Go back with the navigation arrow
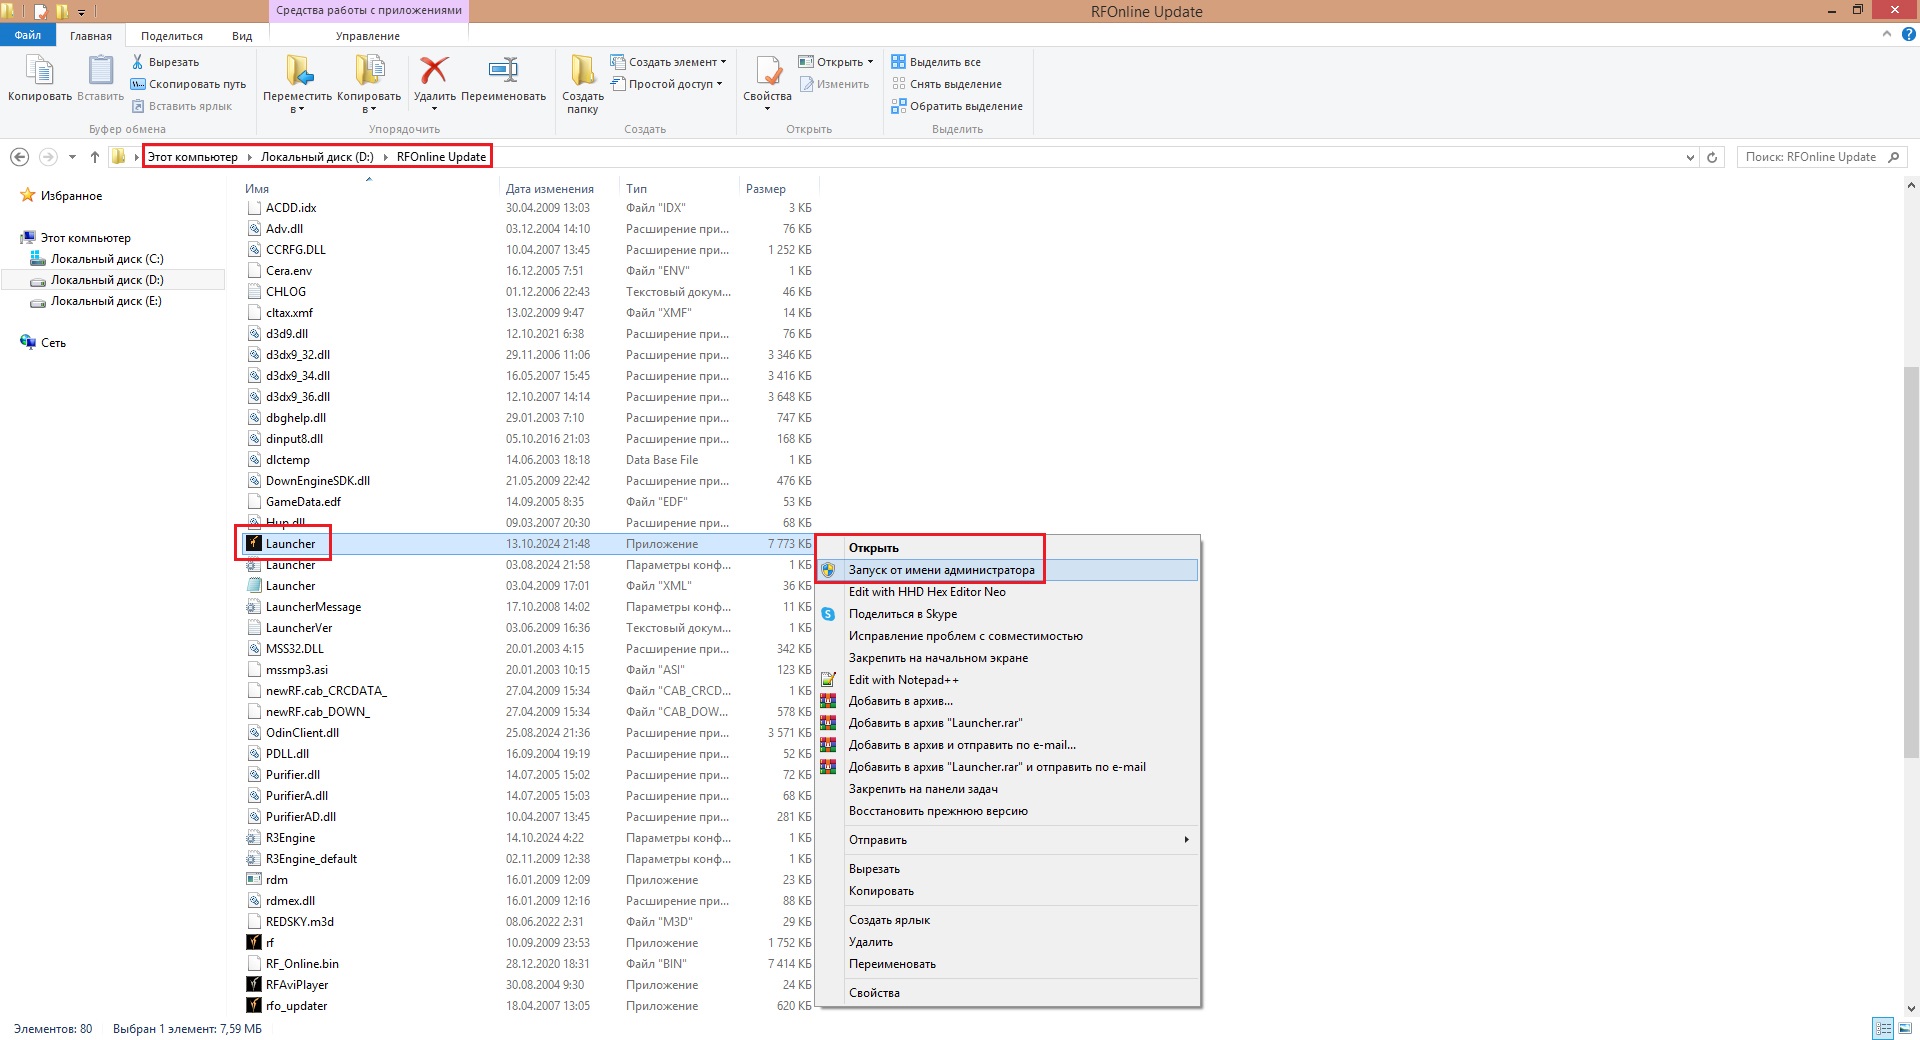Image resolution: width=1920 pixels, height=1040 pixels. [x=19, y=157]
